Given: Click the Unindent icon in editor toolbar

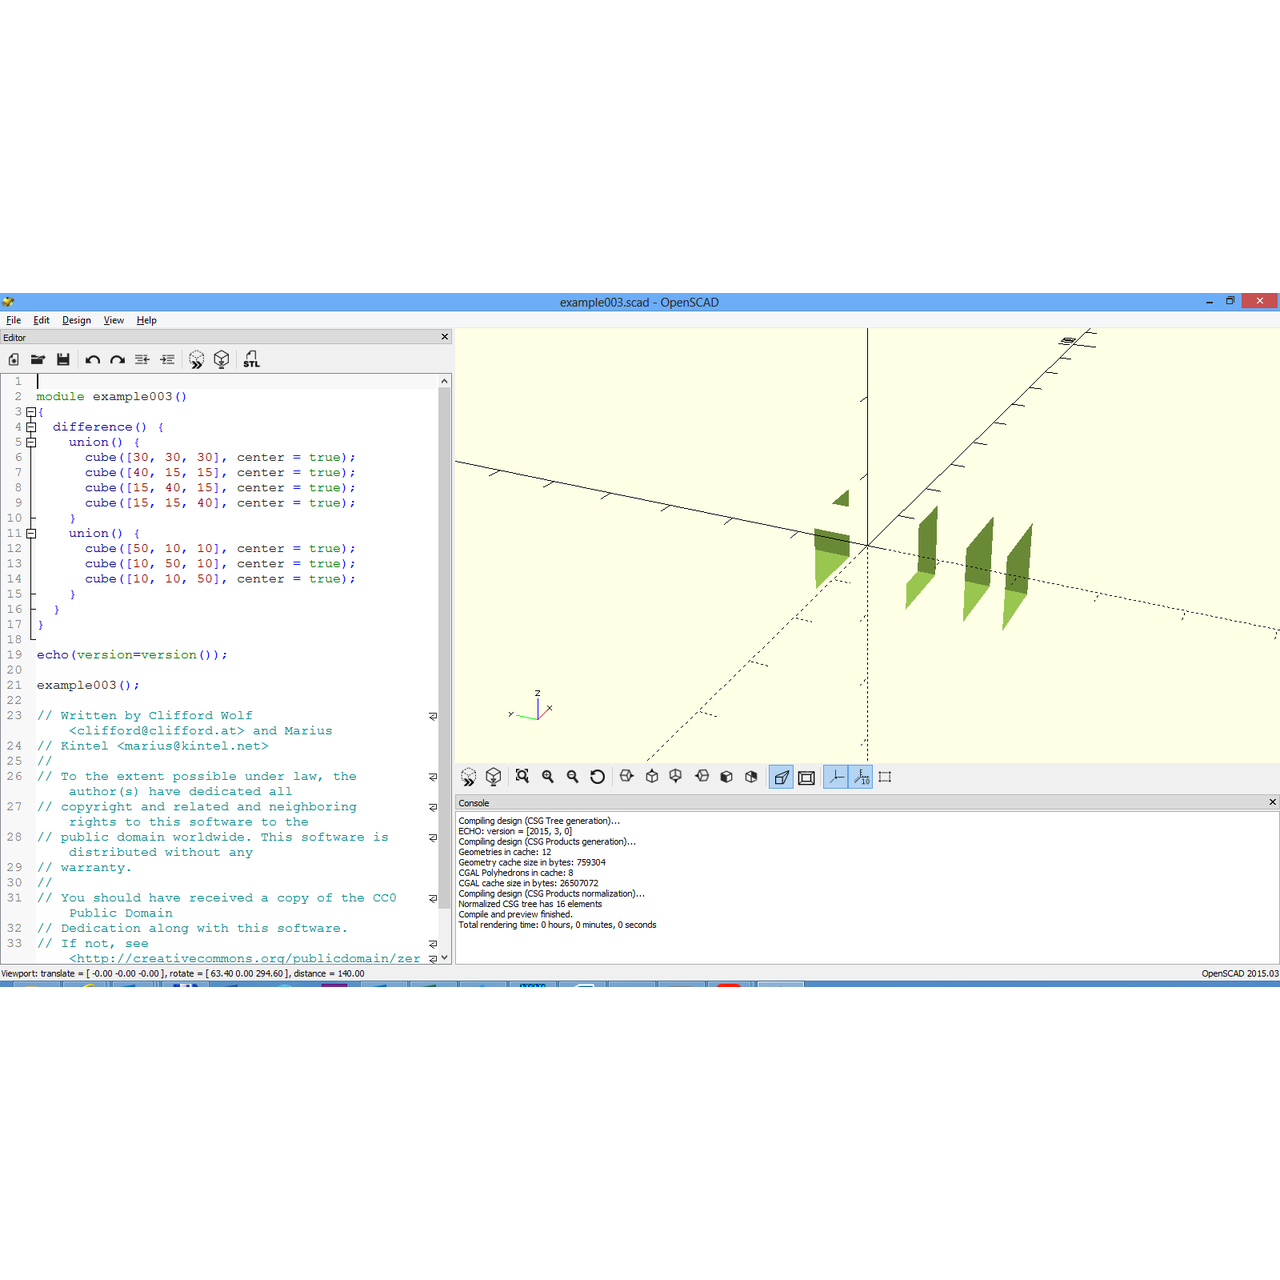Looking at the screenshot, I should [143, 359].
